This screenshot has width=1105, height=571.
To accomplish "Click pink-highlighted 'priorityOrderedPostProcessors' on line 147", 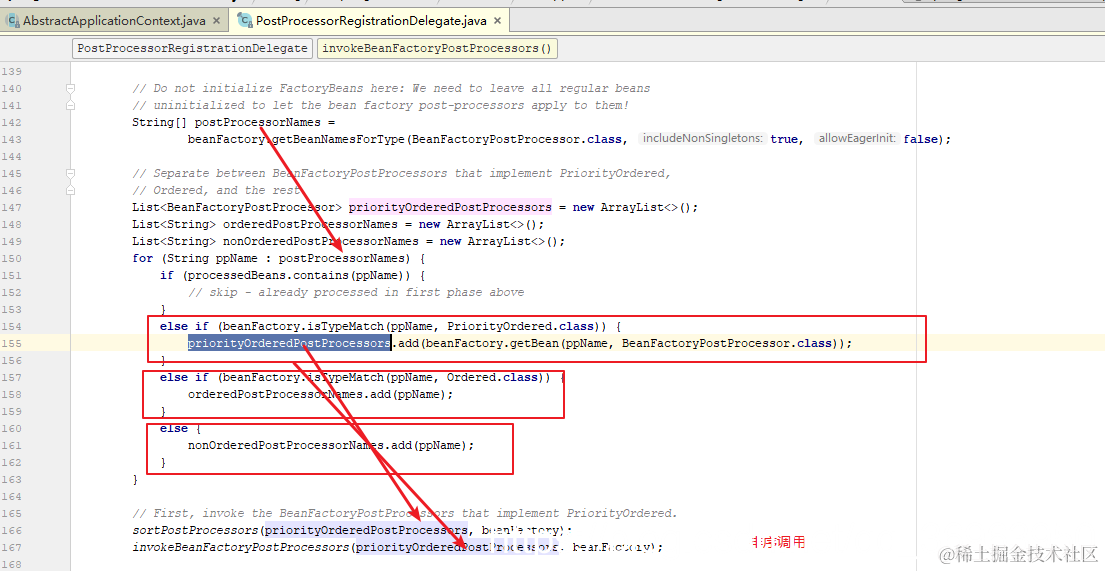I will tap(450, 207).
